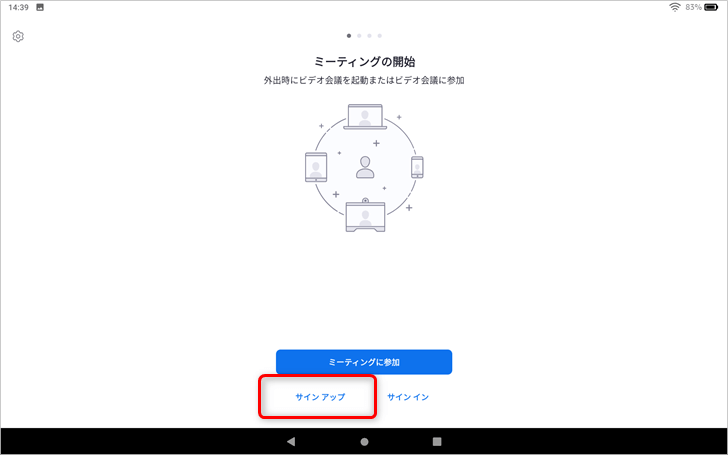The width and height of the screenshot is (728, 455).
Task: Tap the blue ミーティングに参加 button
Action: [364, 361]
